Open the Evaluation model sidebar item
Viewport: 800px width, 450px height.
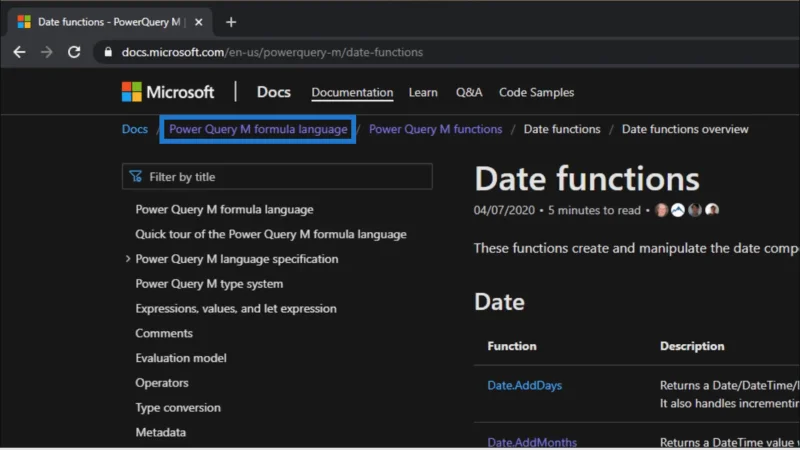pos(181,358)
